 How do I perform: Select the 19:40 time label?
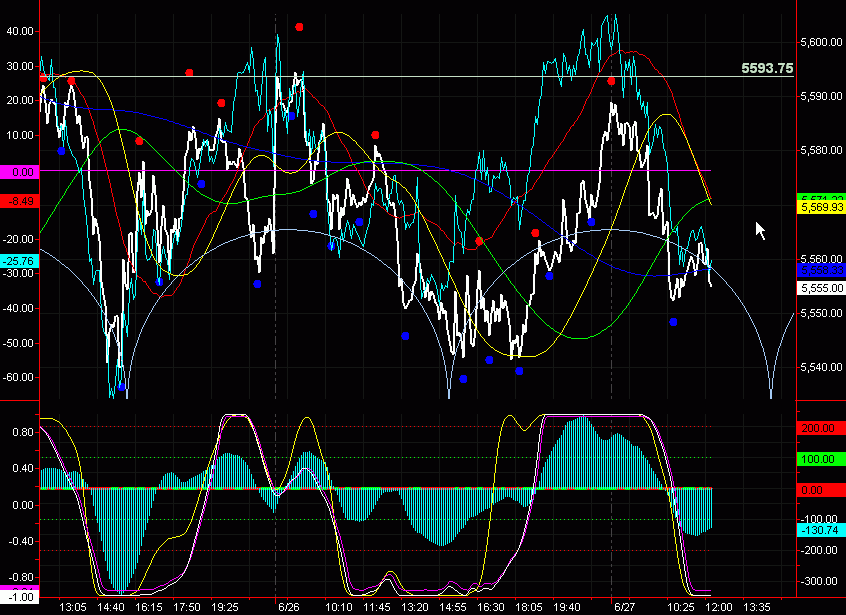[567, 607]
